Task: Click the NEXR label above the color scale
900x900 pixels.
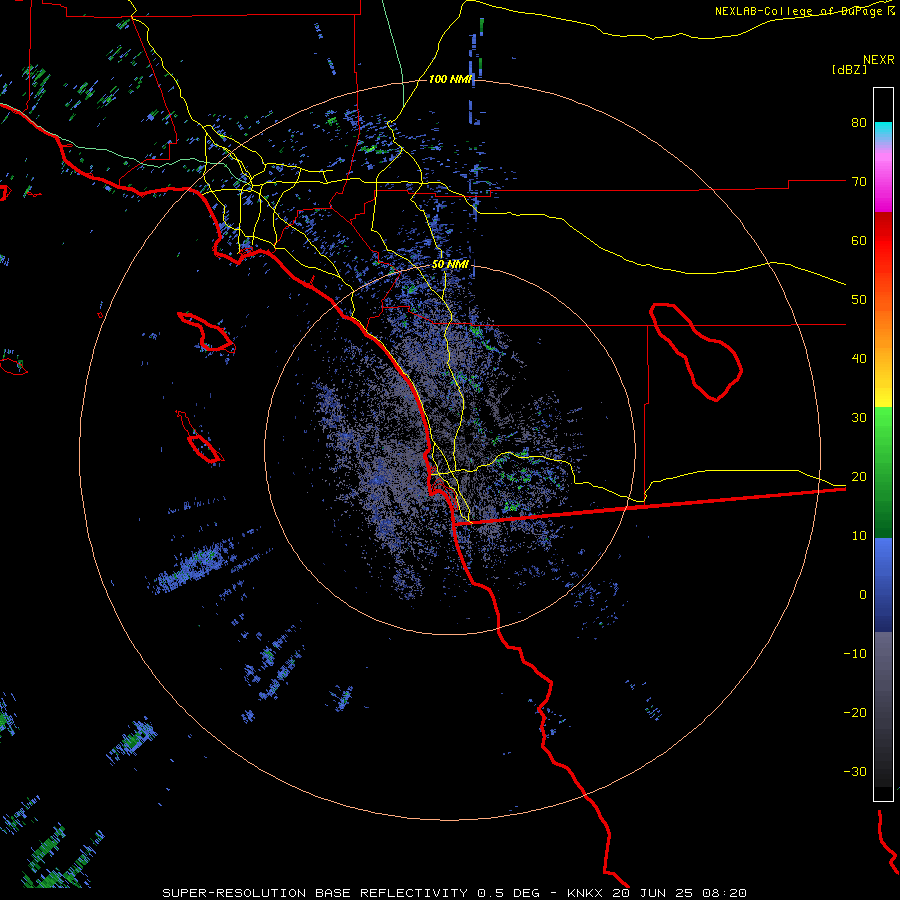Action: 879,60
